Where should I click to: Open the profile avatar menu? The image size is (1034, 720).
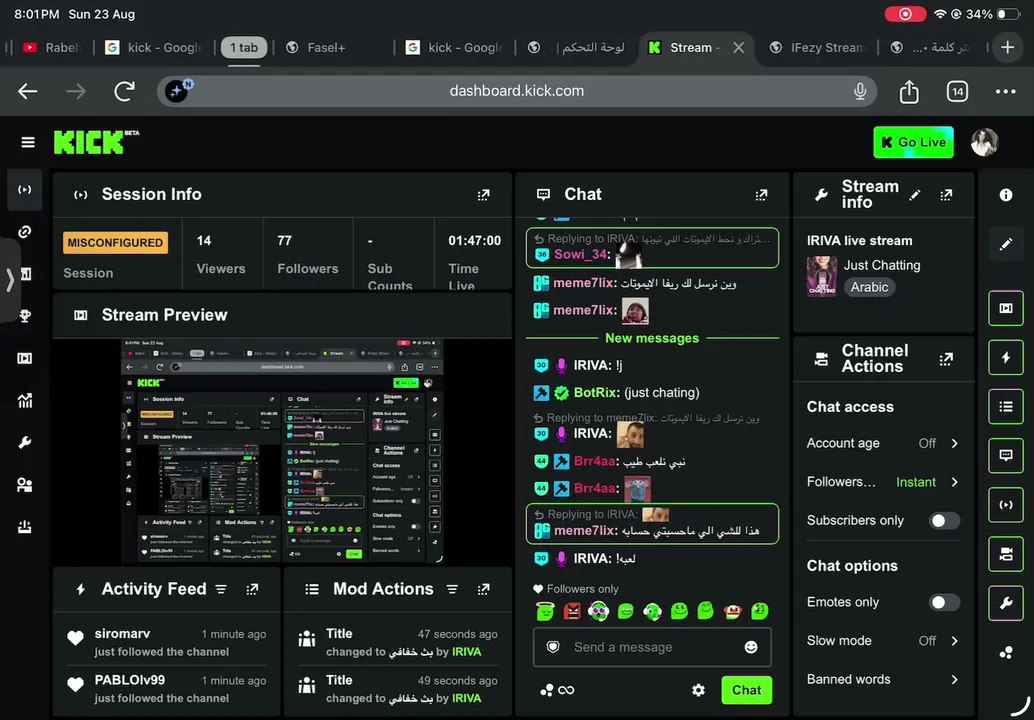[x=985, y=142]
